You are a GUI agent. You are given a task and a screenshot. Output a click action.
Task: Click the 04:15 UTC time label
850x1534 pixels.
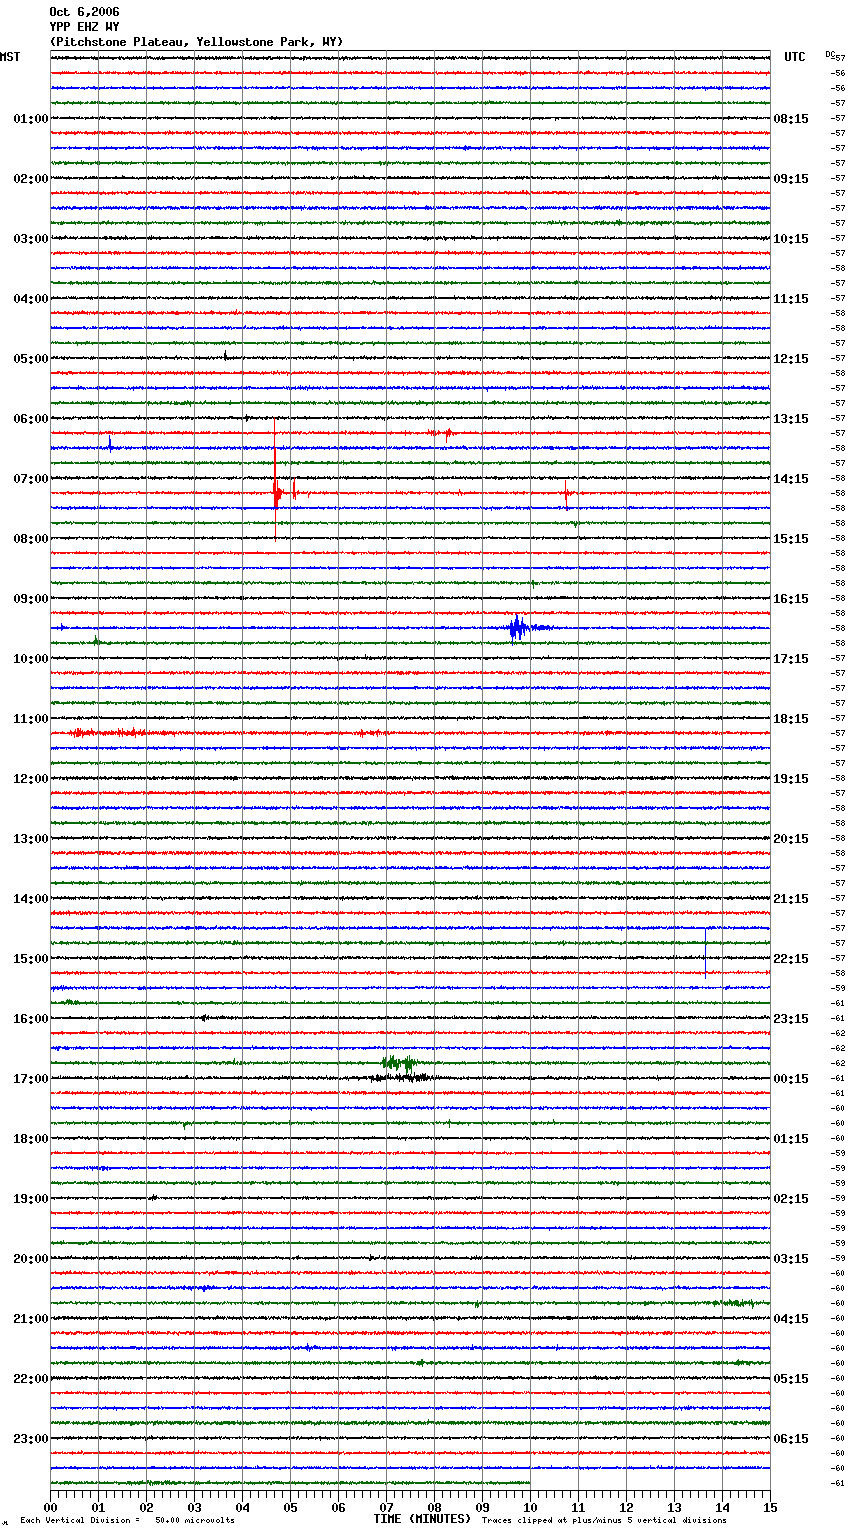tap(791, 1319)
